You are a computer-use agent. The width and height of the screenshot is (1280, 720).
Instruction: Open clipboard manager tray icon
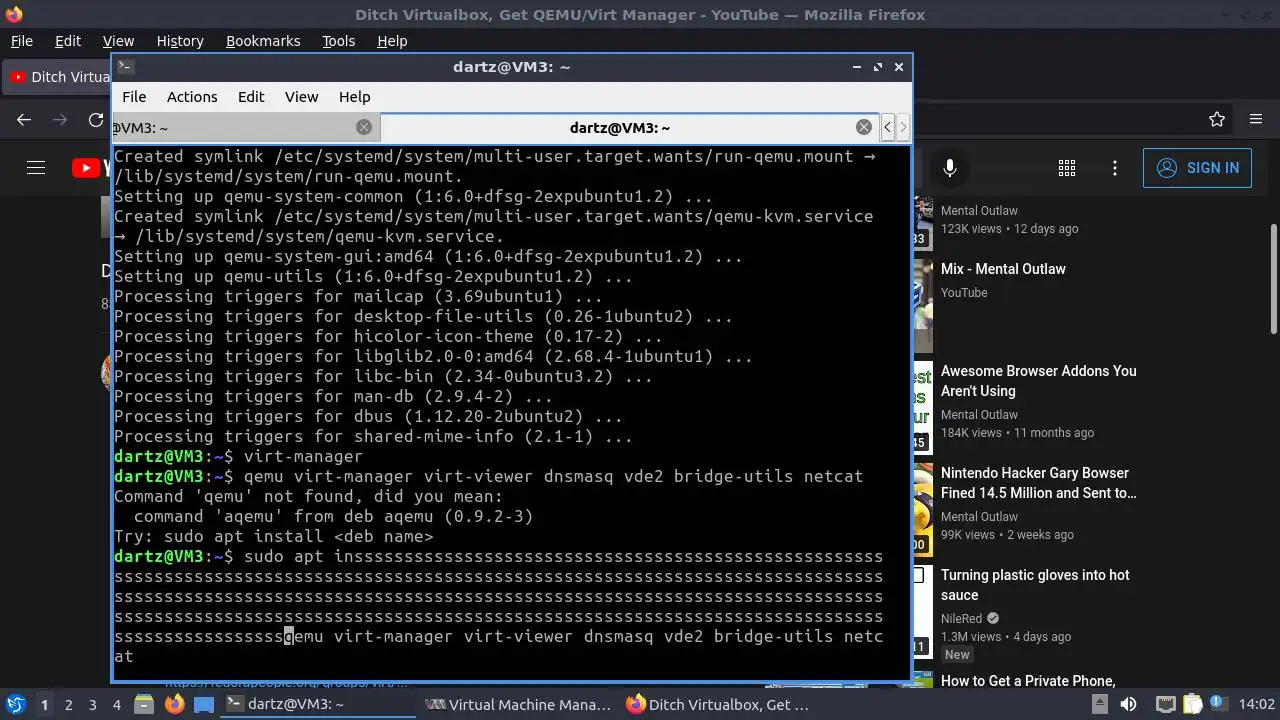pyautogui.click(x=1194, y=705)
